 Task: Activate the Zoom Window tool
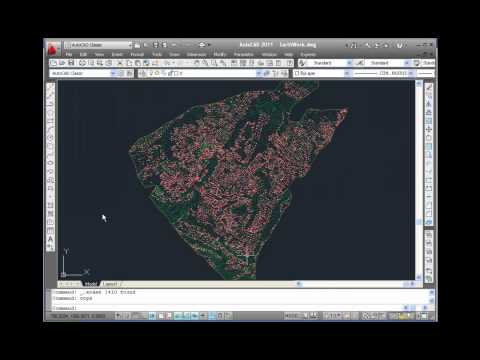click(x=214, y=63)
